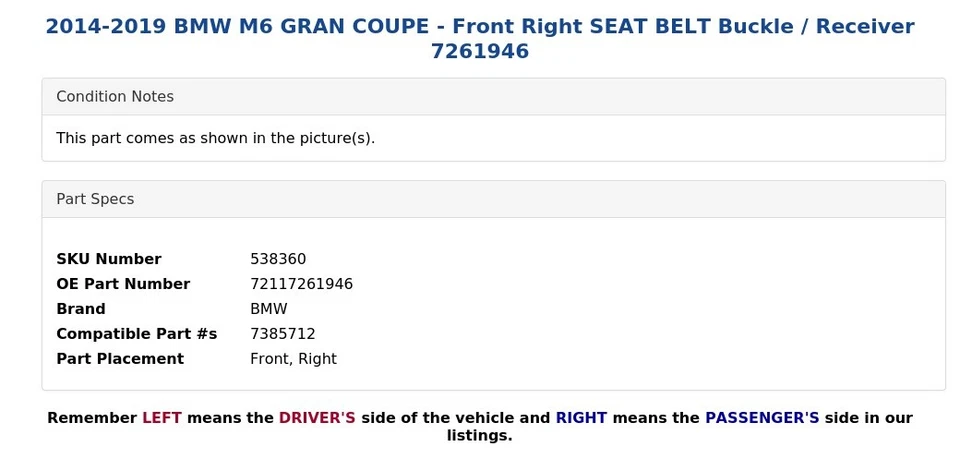Click the word 'listings.' in the reminder
Viewport: 960px width, 459px height.
click(479, 436)
